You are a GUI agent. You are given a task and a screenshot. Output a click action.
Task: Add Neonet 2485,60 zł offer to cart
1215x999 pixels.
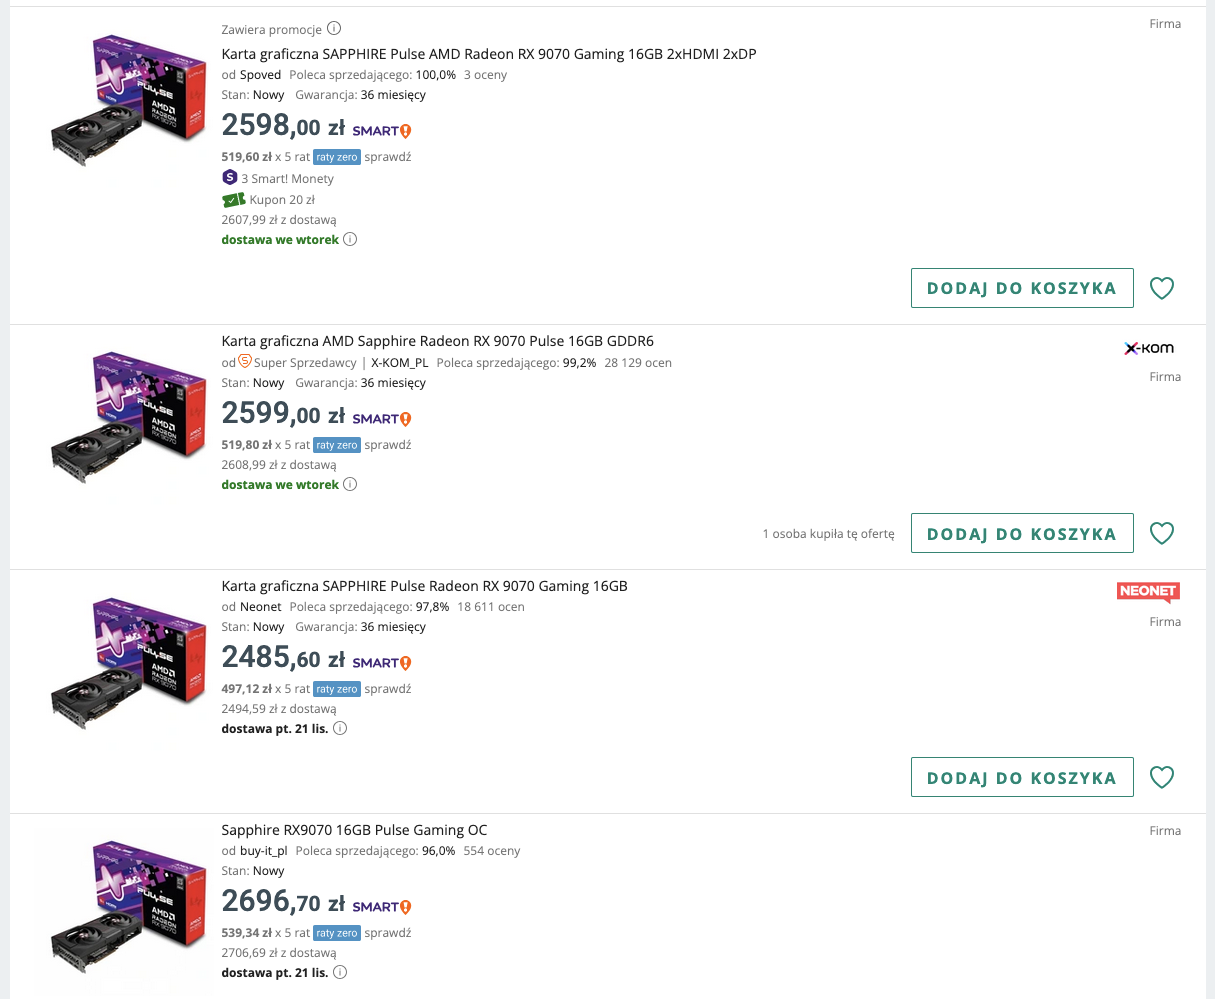[x=1021, y=777]
